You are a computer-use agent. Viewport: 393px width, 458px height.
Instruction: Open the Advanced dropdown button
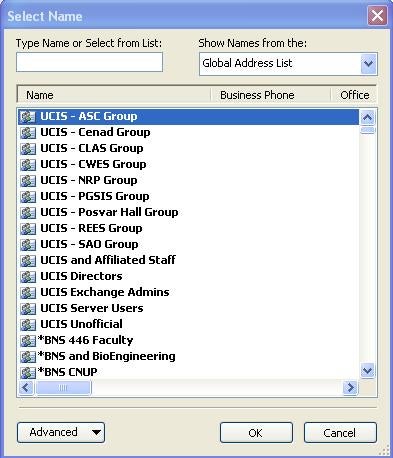pyautogui.click(x=61, y=433)
